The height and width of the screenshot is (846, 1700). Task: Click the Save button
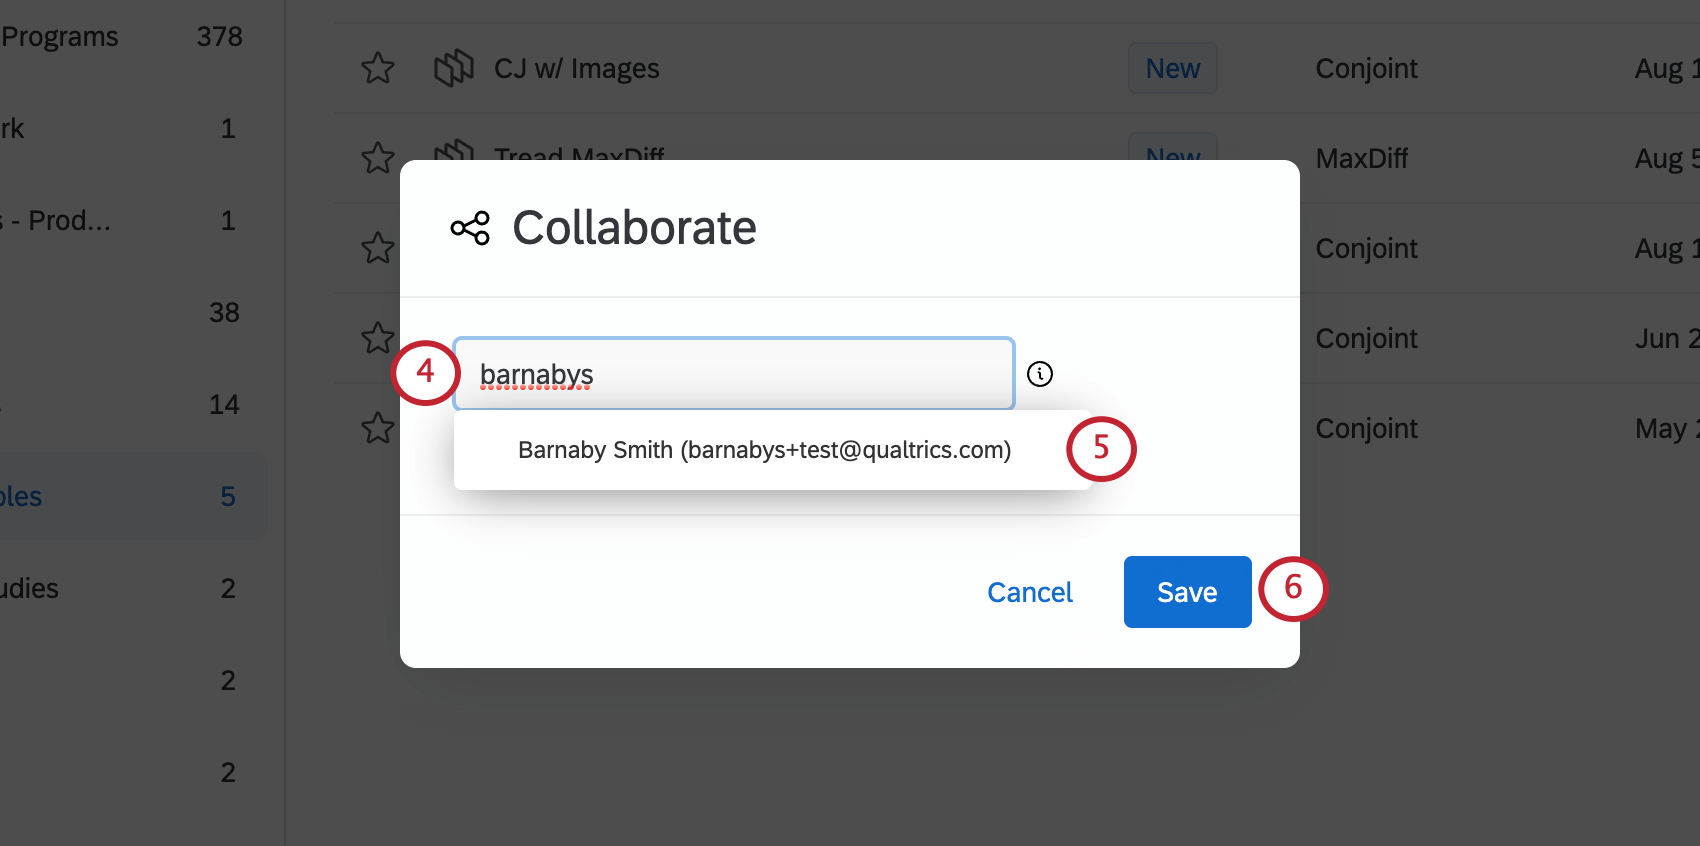pyautogui.click(x=1186, y=591)
